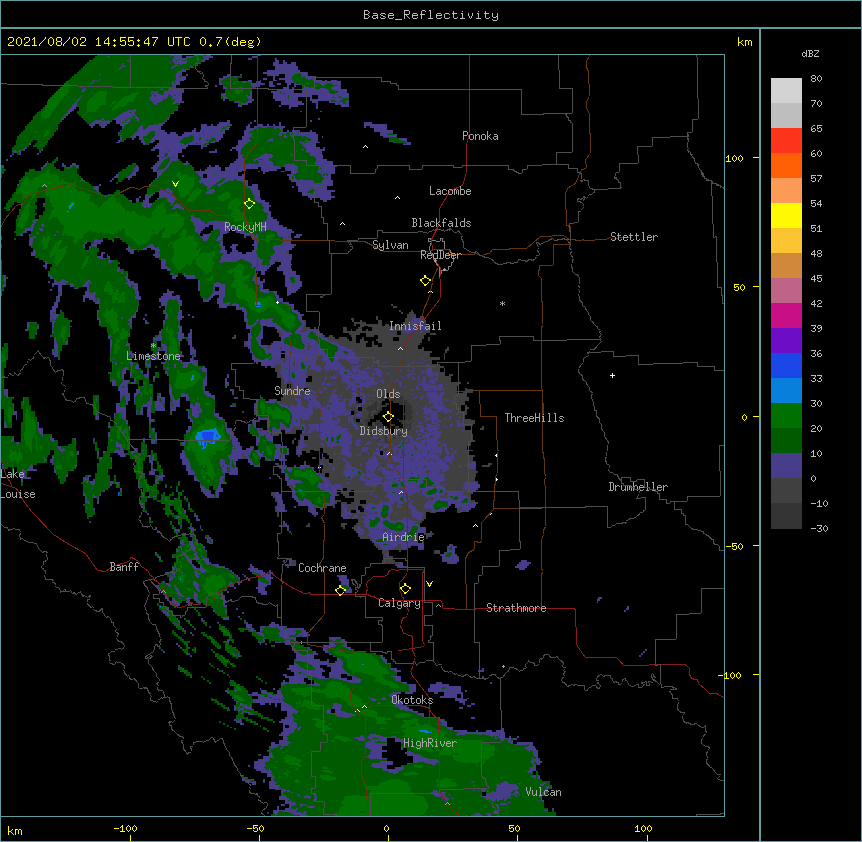Click the RockyMH label
This screenshot has width=862, height=842.
pyautogui.click(x=245, y=227)
